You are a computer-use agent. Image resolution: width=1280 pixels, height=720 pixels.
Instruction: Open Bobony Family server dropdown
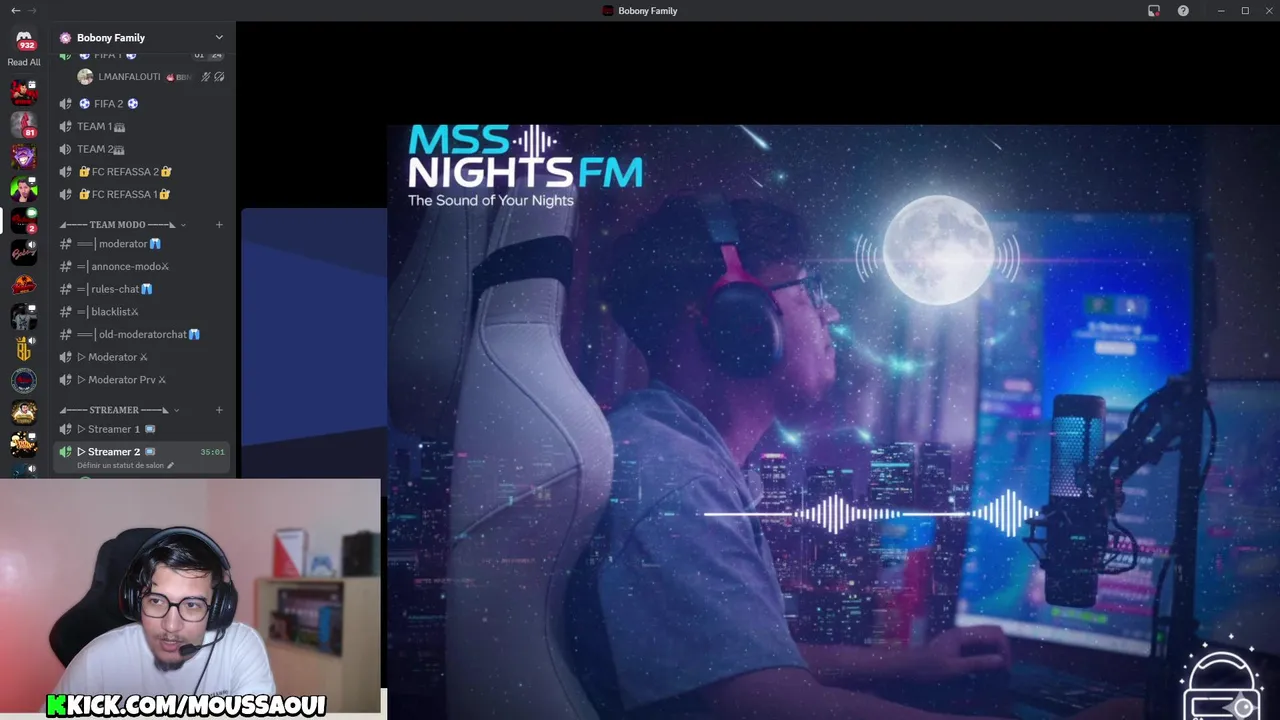[x=142, y=38]
